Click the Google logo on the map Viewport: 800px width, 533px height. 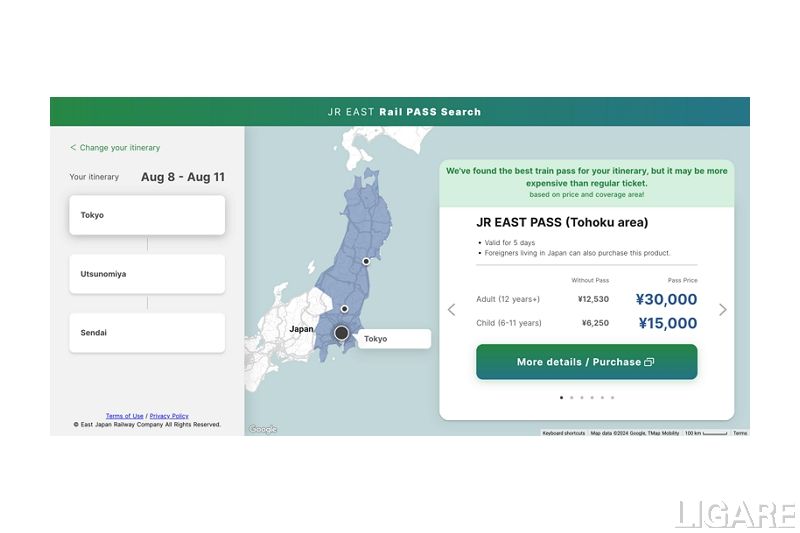click(x=263, y=429)
